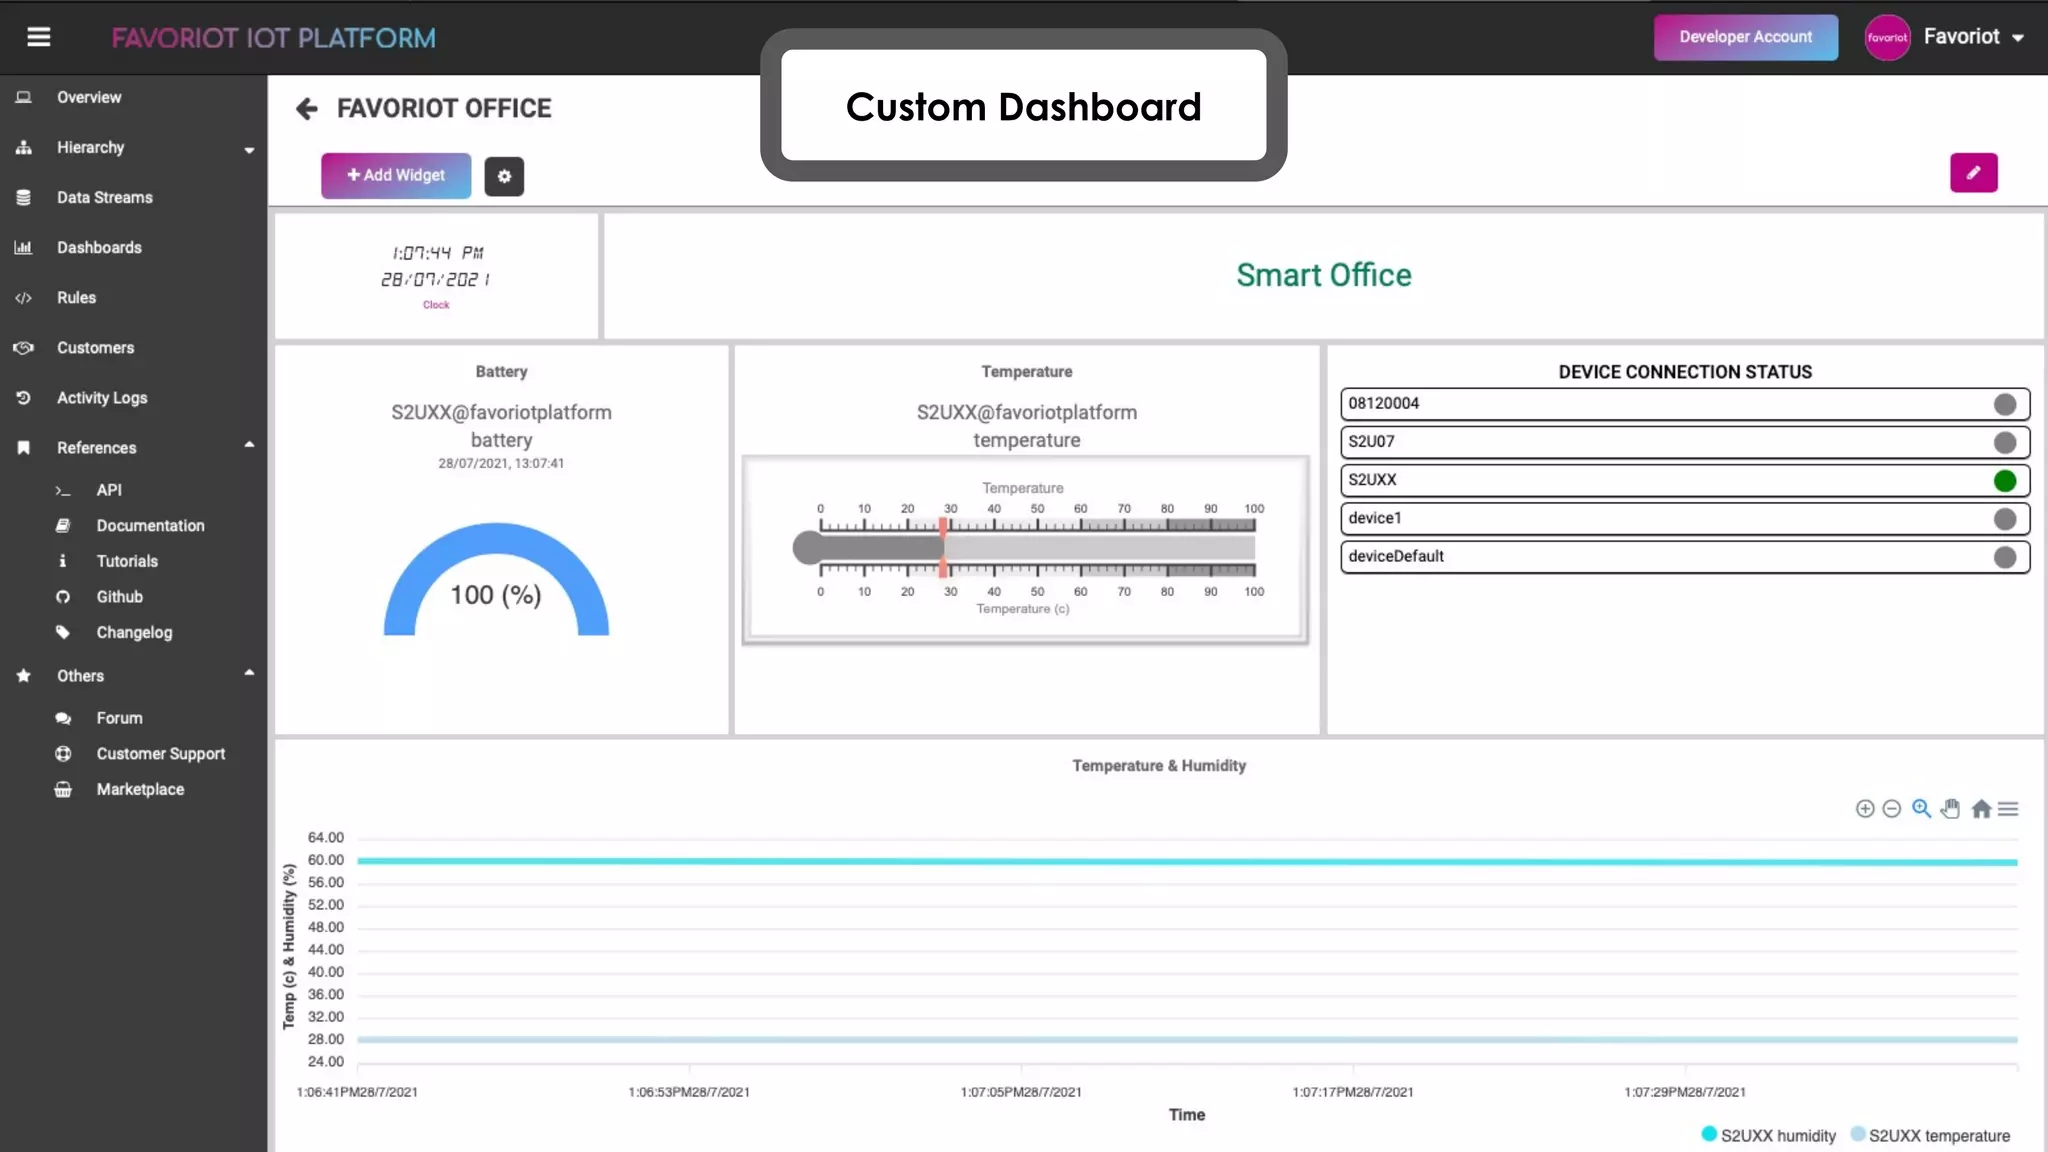Click the Developer Account button
Viewport: 2048px width, 1152px height.
(1745, 37)
